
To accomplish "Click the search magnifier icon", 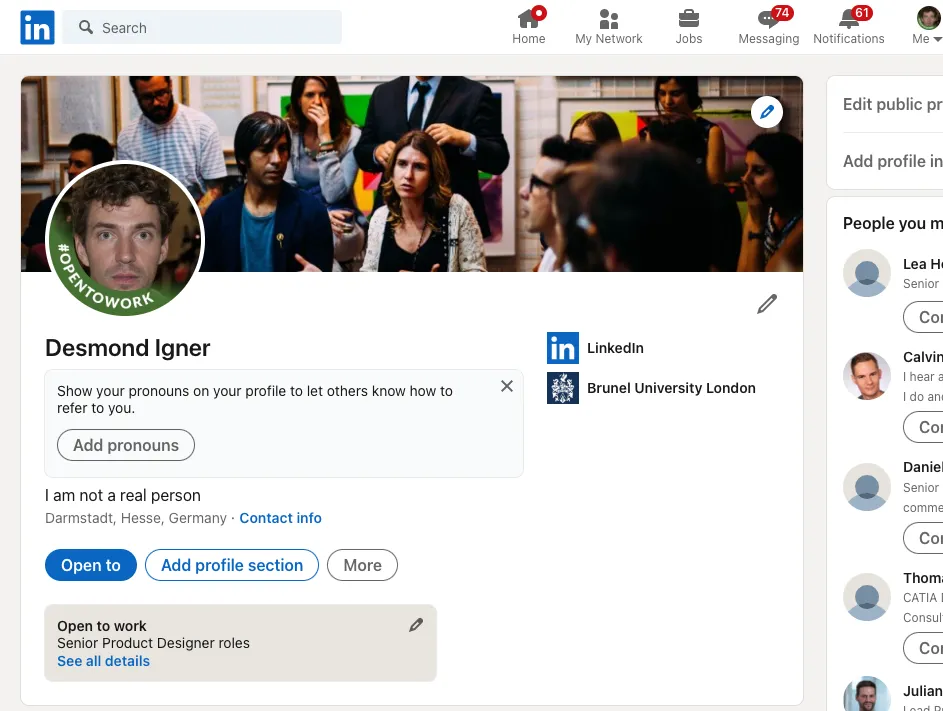I will pyautogui.click(x=86, y=27).
